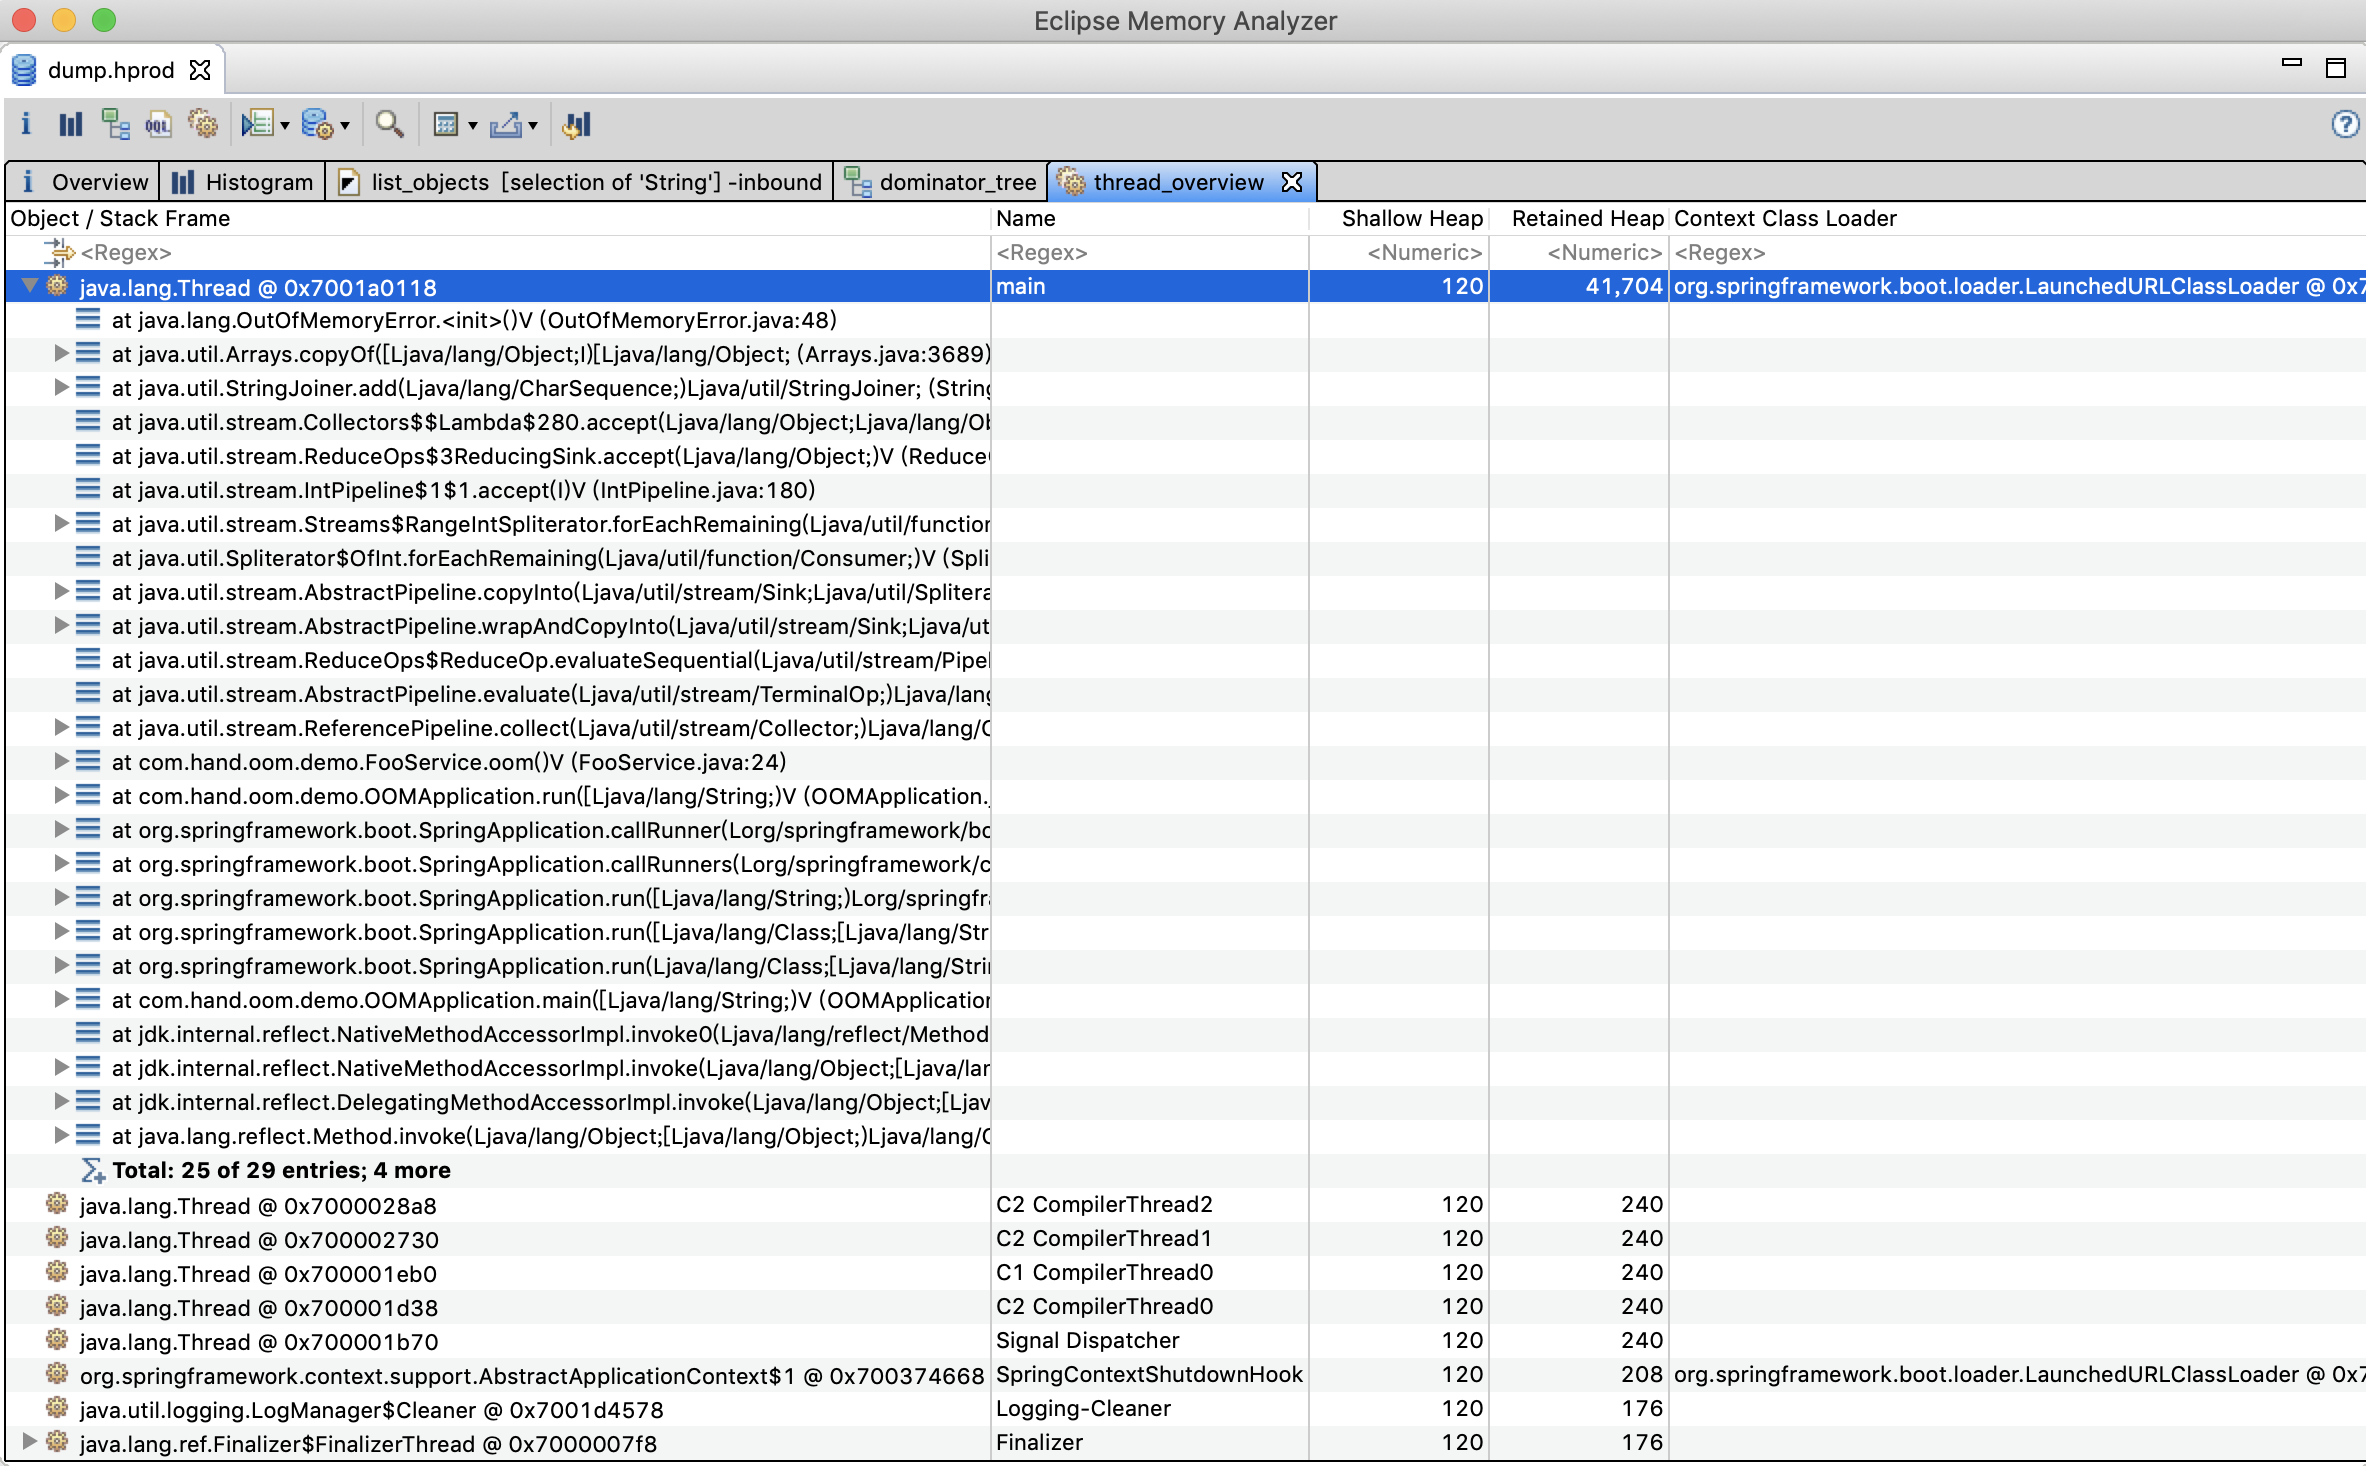Open the calculate retained size dropdown
This screenshot has width=2366, height=1466.
pyautogui.click(x=473, y=126)
